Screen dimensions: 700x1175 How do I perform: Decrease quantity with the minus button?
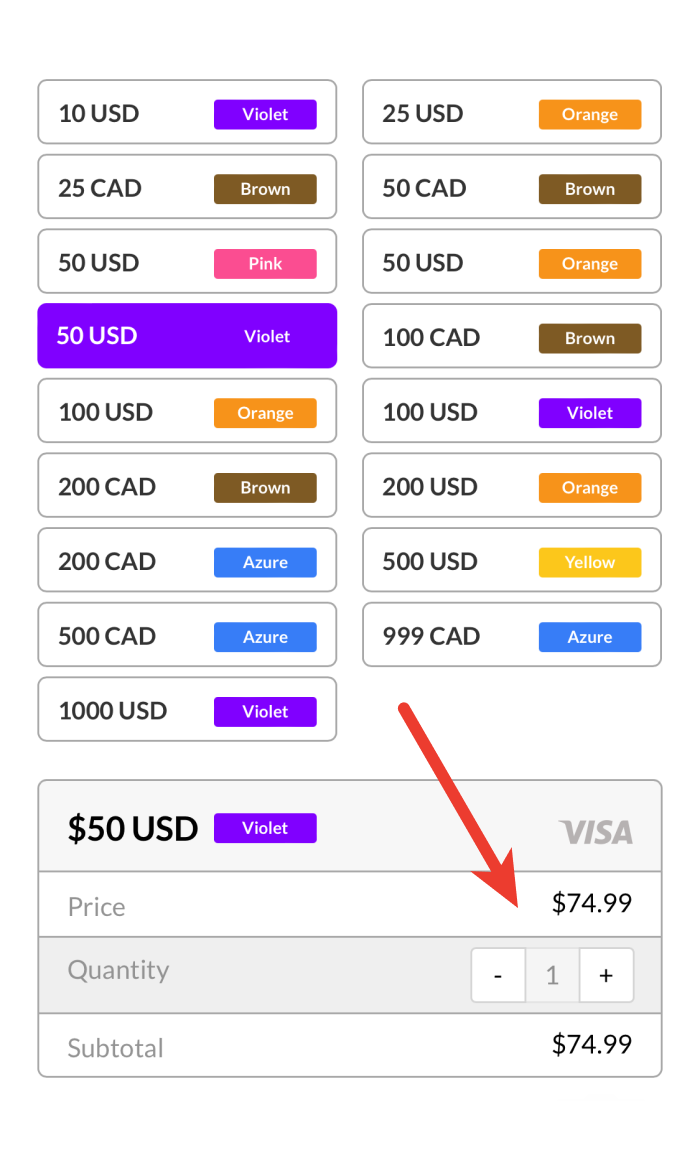[x=498, y=976]
